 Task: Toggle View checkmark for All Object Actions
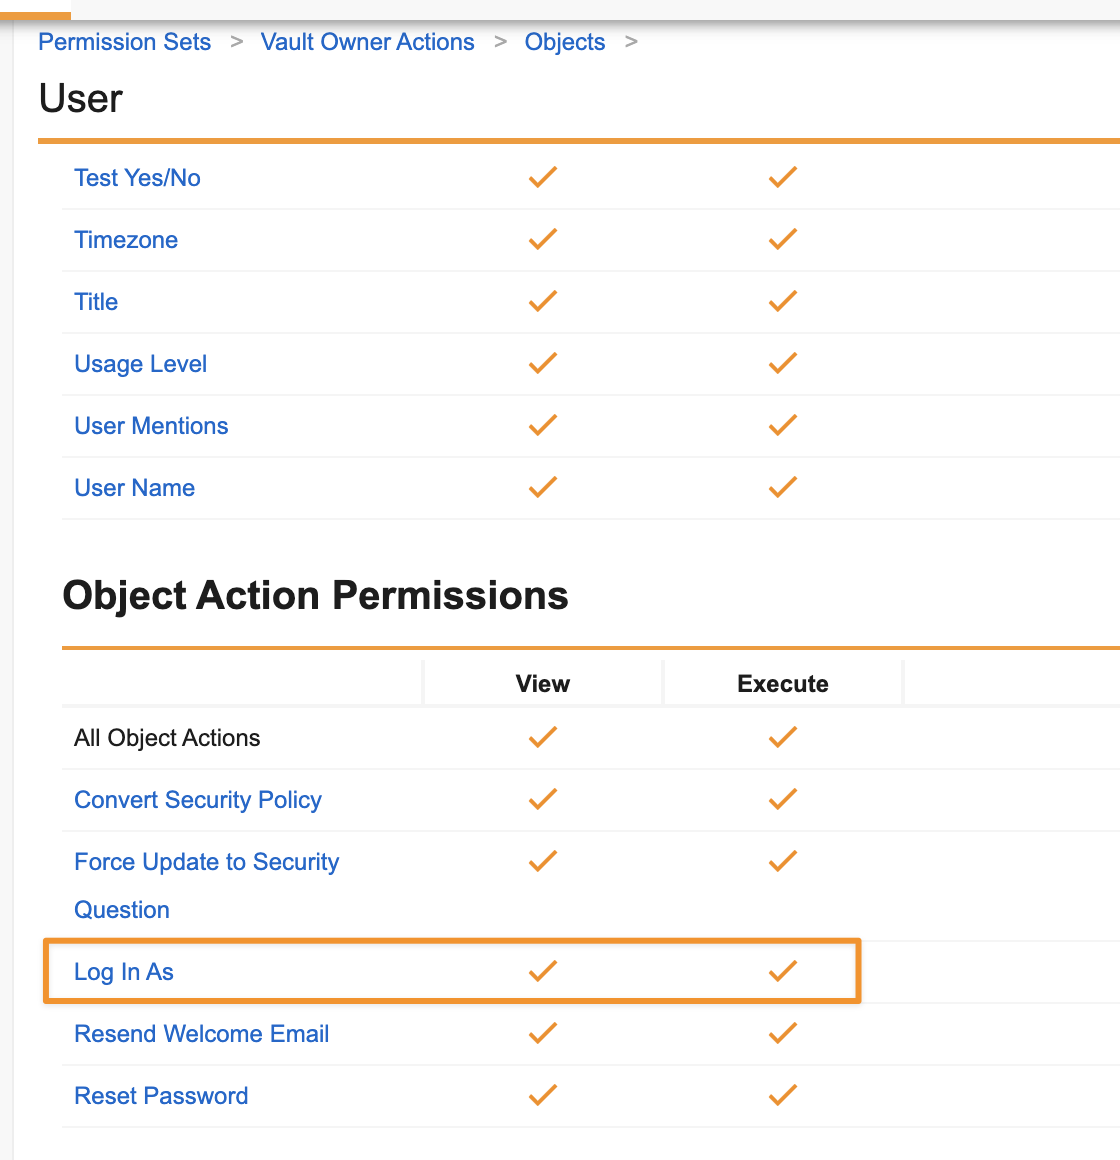click(543, 738)
